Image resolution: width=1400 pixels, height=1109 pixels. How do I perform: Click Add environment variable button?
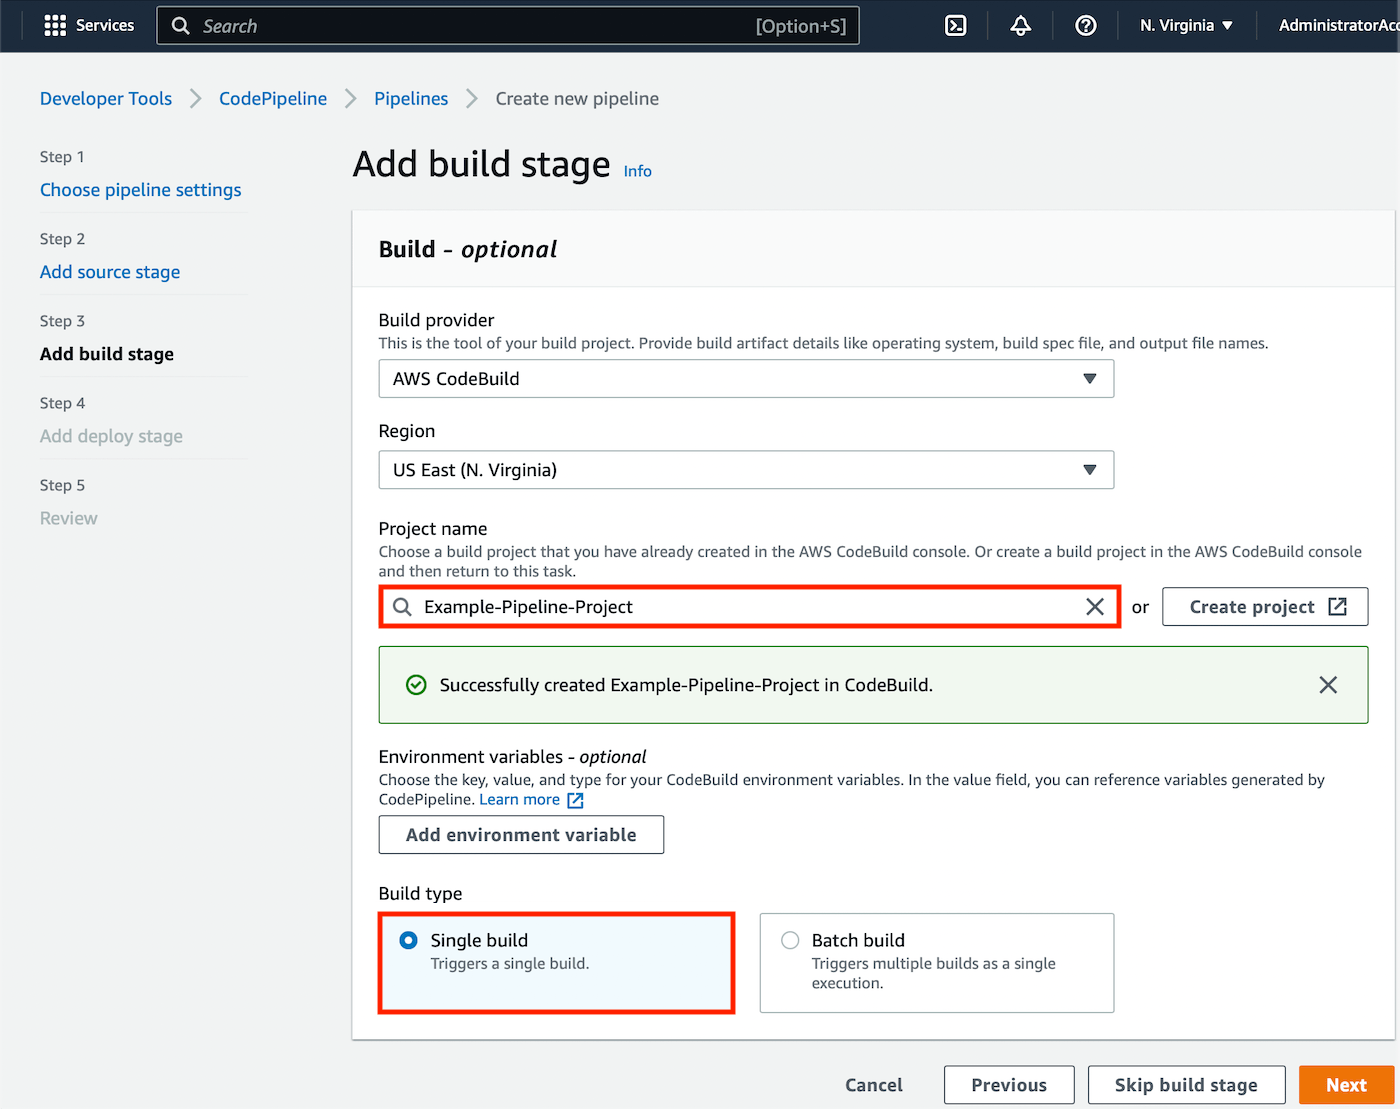521,835
